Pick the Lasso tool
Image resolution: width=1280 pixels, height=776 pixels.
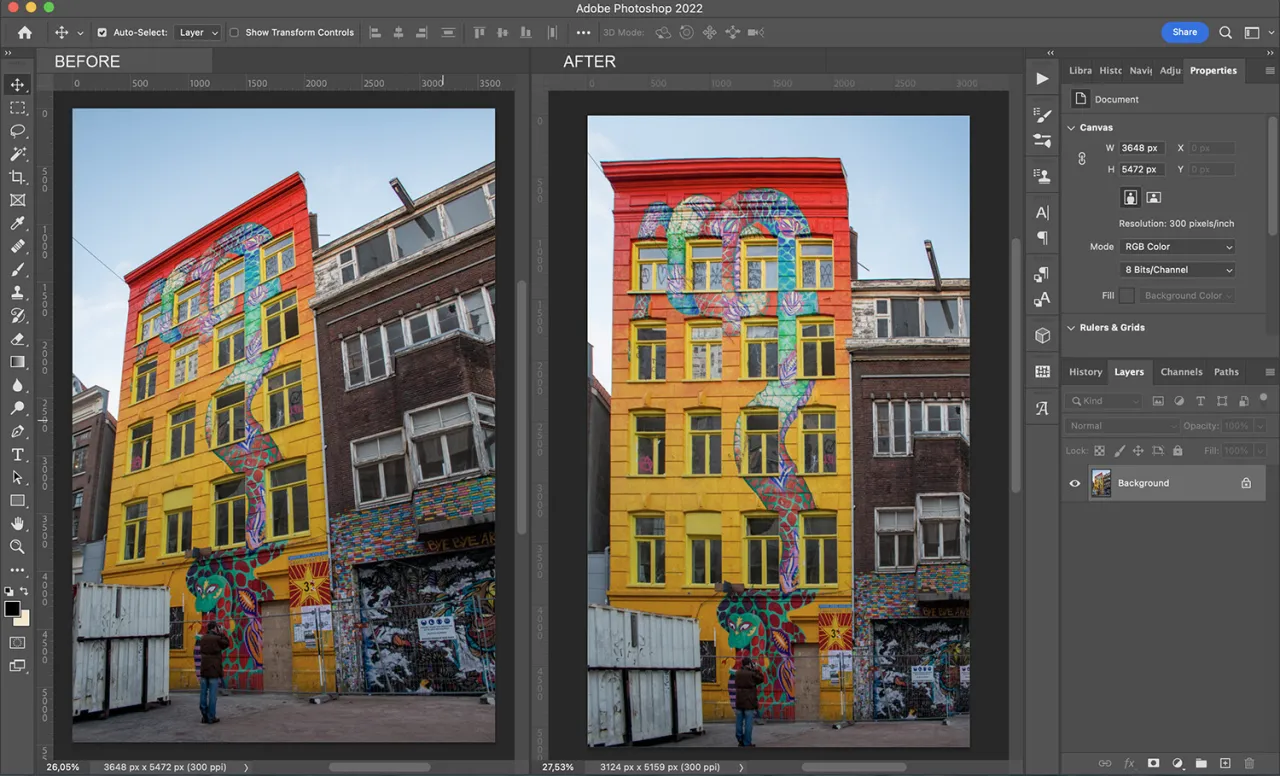17,131
